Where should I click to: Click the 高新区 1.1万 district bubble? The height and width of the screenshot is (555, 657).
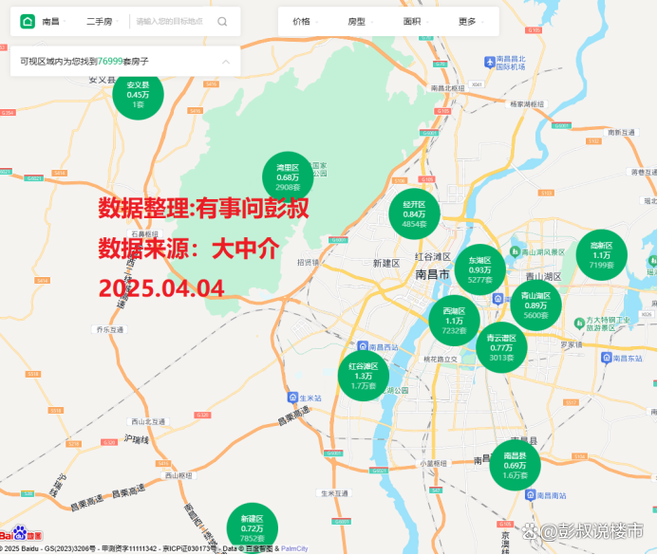click(602, 255)
